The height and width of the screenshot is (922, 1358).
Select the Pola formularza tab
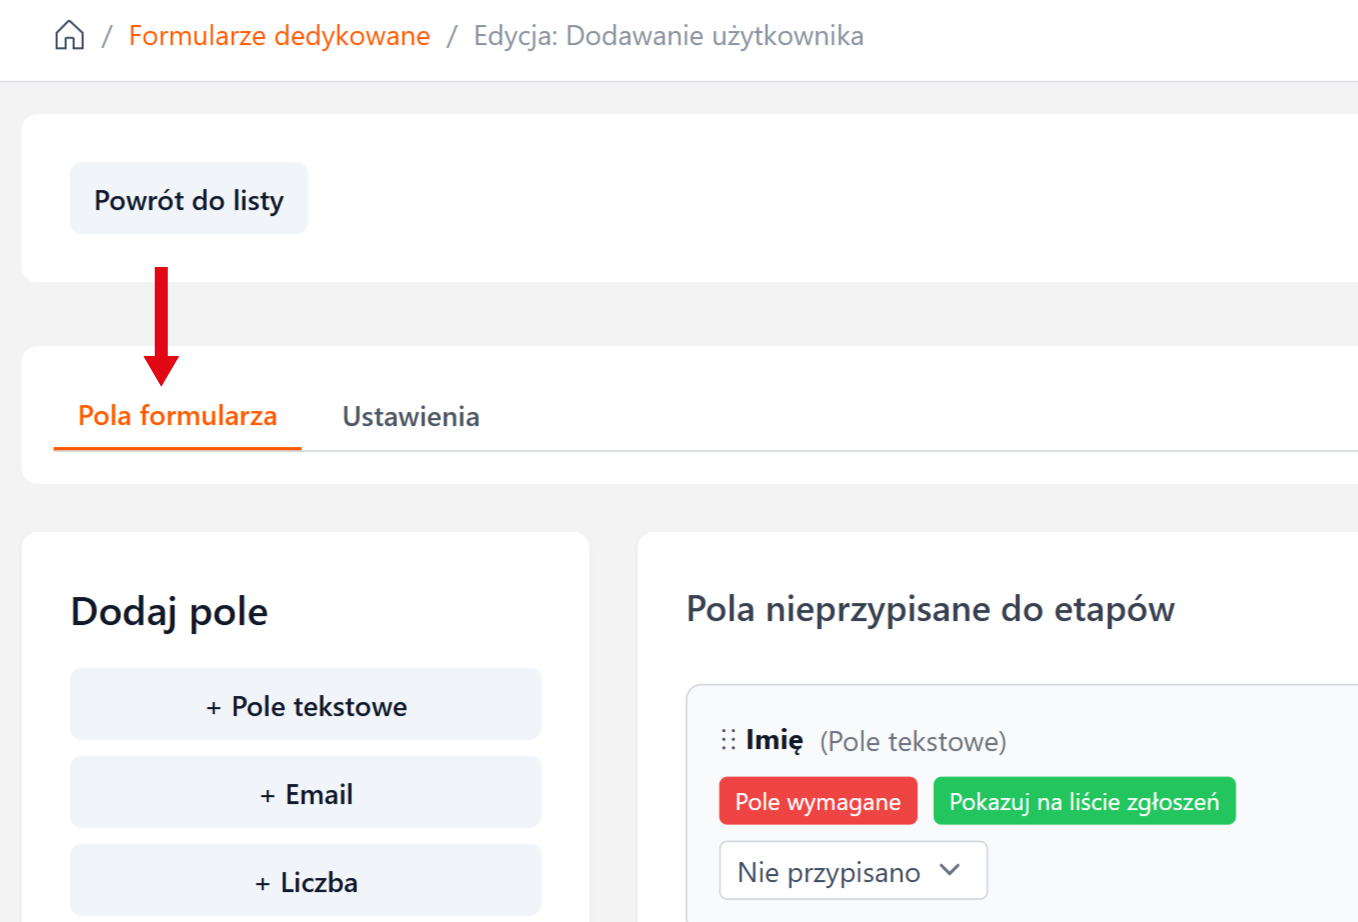point(177,416)
